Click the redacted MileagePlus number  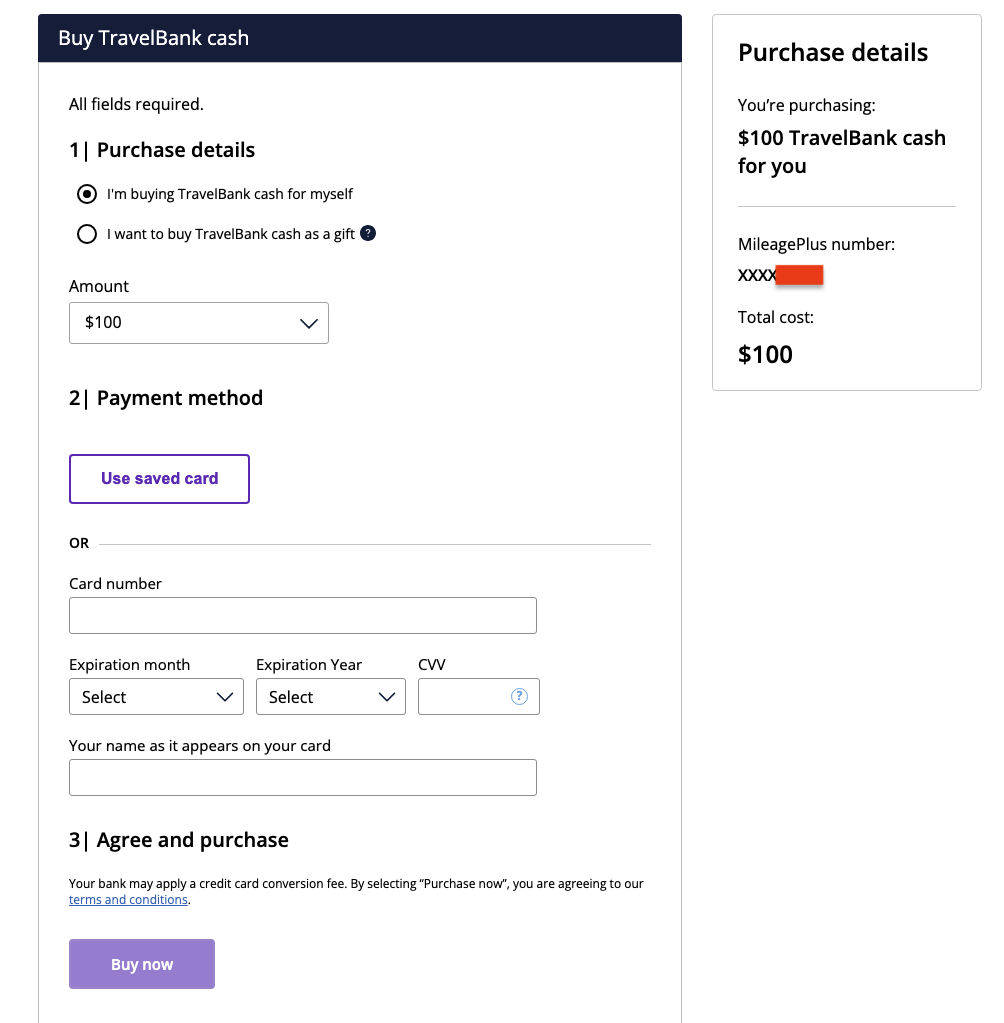(x=800, y=274)
